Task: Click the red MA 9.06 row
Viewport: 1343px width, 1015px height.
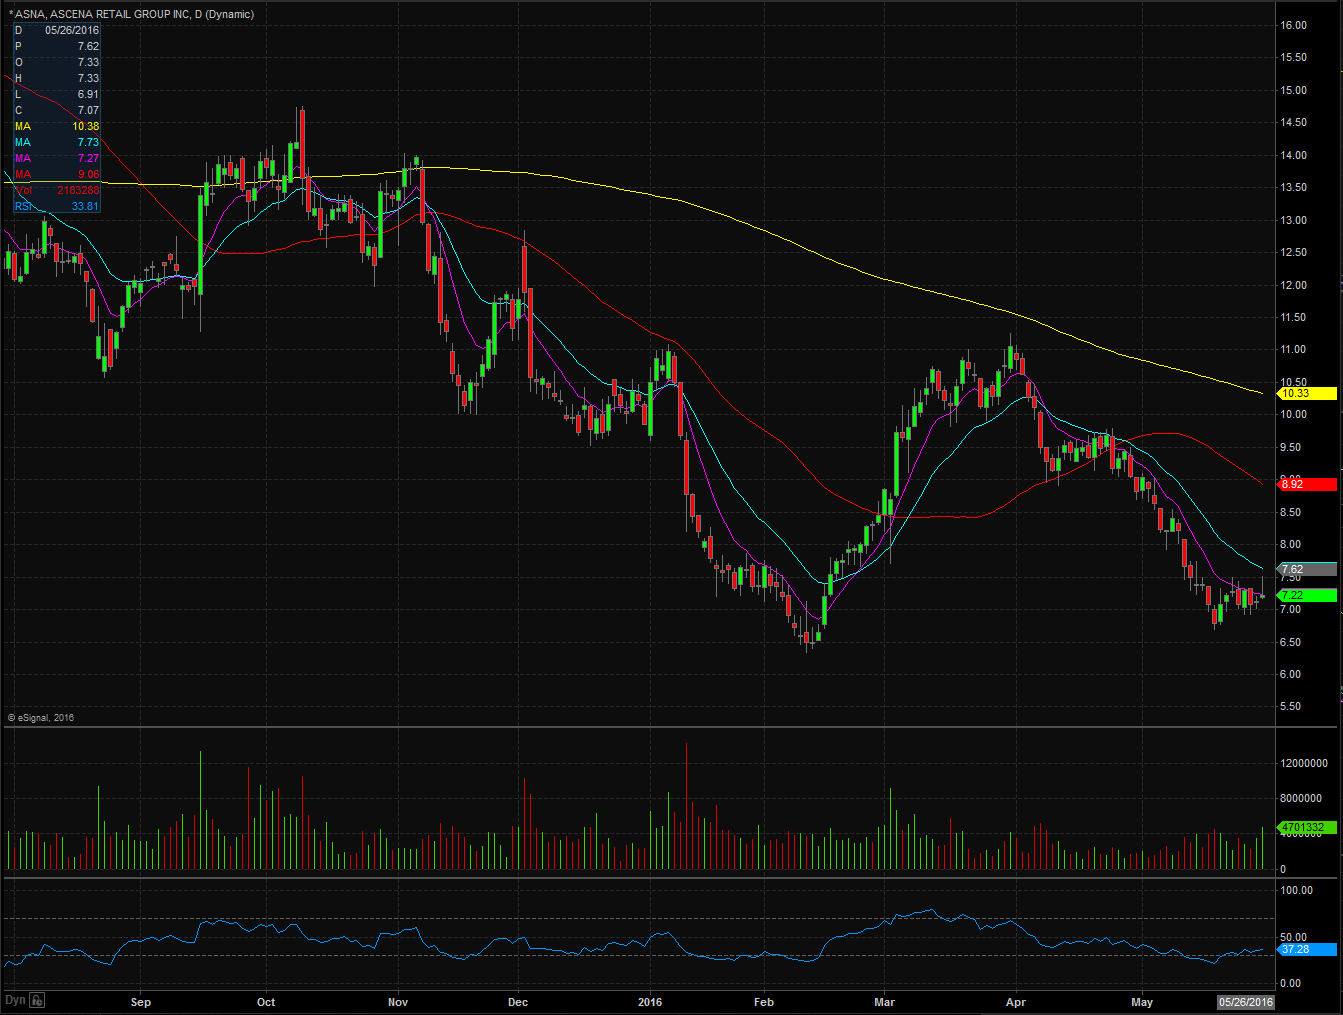Action: (57, 174)
